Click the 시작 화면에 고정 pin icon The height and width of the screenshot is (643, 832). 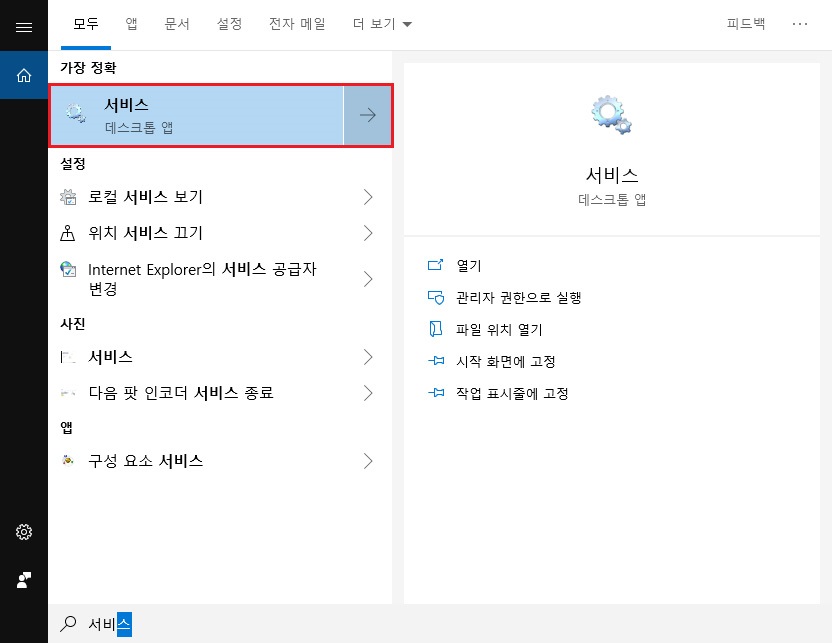(x=436, y=361)
